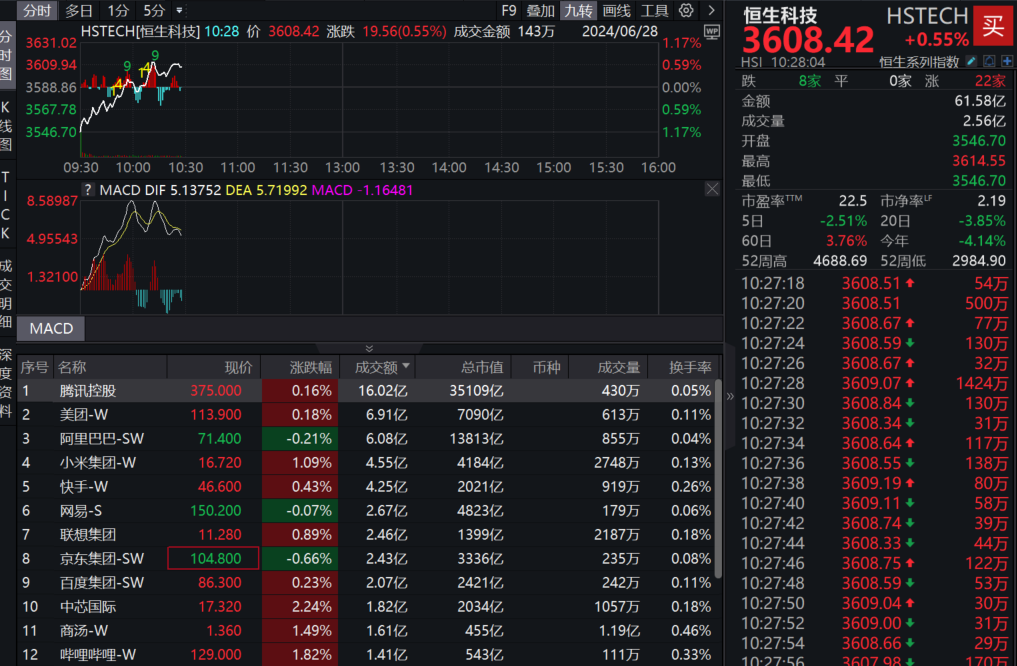Open the MACD help question mark icon
Viewport: 1017px width, 666px height.
(x=89, y=190)
